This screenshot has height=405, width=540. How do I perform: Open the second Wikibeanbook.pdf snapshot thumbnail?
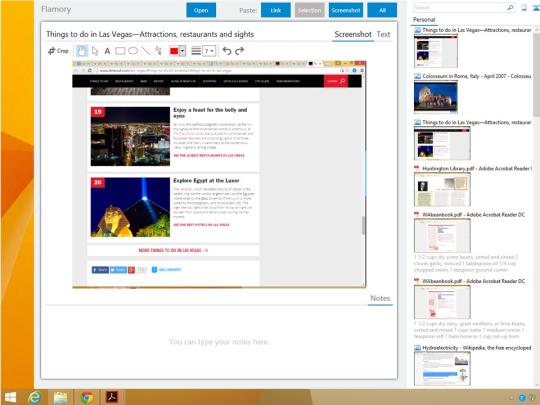(x=442, y=302)
